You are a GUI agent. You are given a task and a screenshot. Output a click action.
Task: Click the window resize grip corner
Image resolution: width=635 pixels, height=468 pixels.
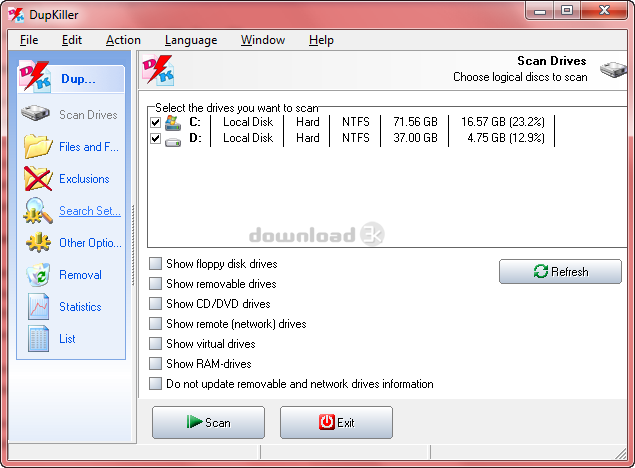(x=621, y=453)
